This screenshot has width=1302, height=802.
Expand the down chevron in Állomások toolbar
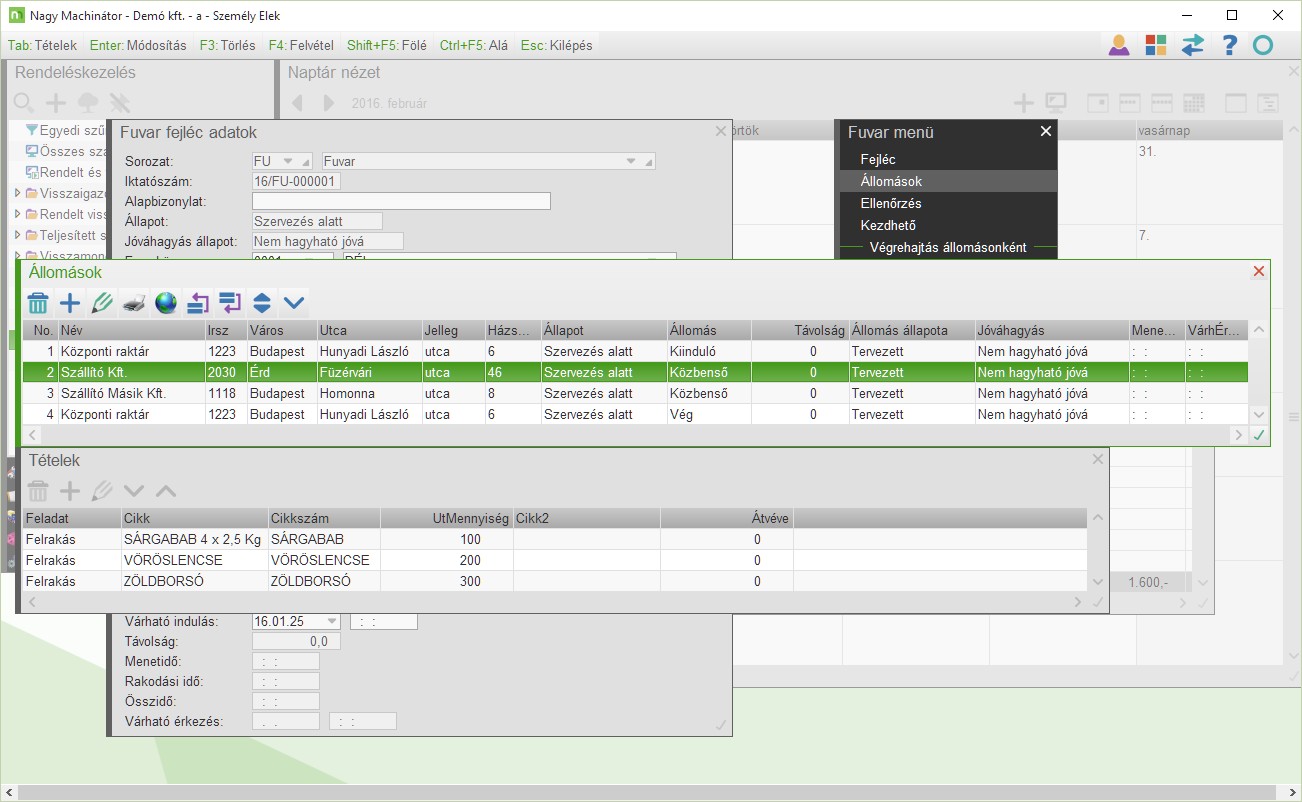pos(294,303)
